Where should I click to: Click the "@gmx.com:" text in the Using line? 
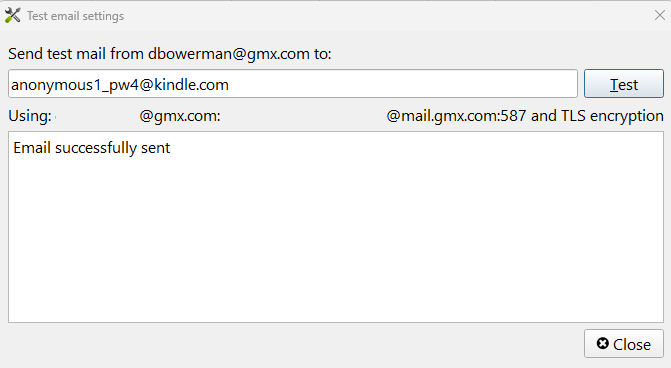point(180,116)
